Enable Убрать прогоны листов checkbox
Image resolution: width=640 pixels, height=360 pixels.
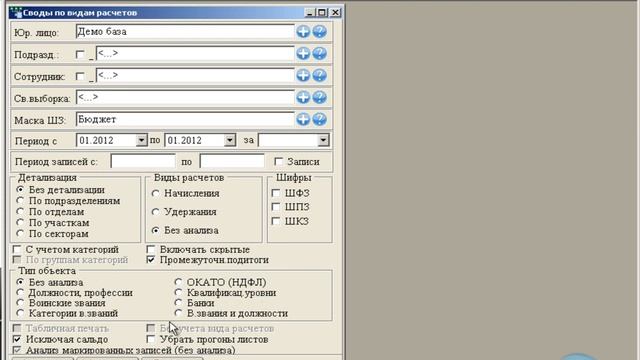tap(151, 339)
